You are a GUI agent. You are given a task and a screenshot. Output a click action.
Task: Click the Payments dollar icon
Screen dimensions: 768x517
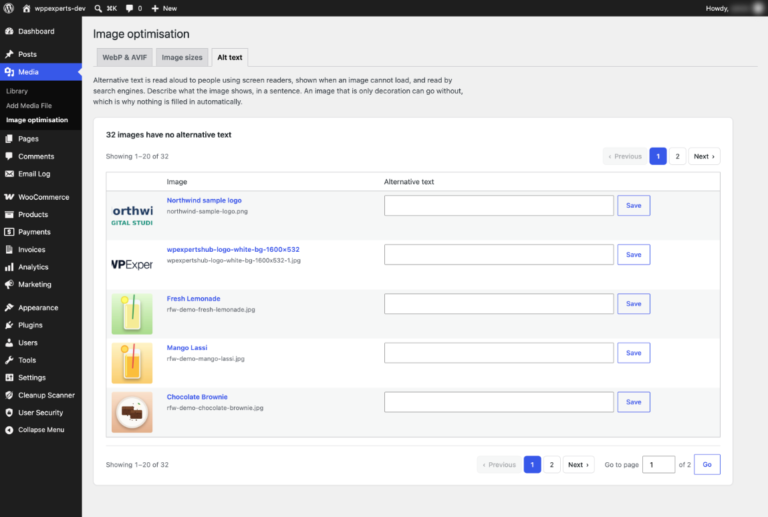tap(9, 232)
